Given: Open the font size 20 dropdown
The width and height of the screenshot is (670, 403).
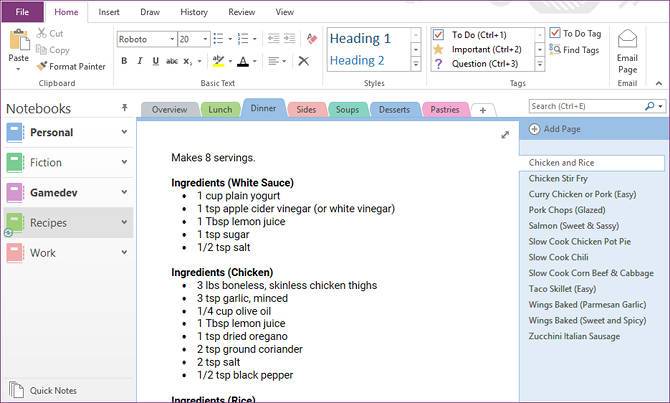Looking at the screenshot, I should [205, 39].
